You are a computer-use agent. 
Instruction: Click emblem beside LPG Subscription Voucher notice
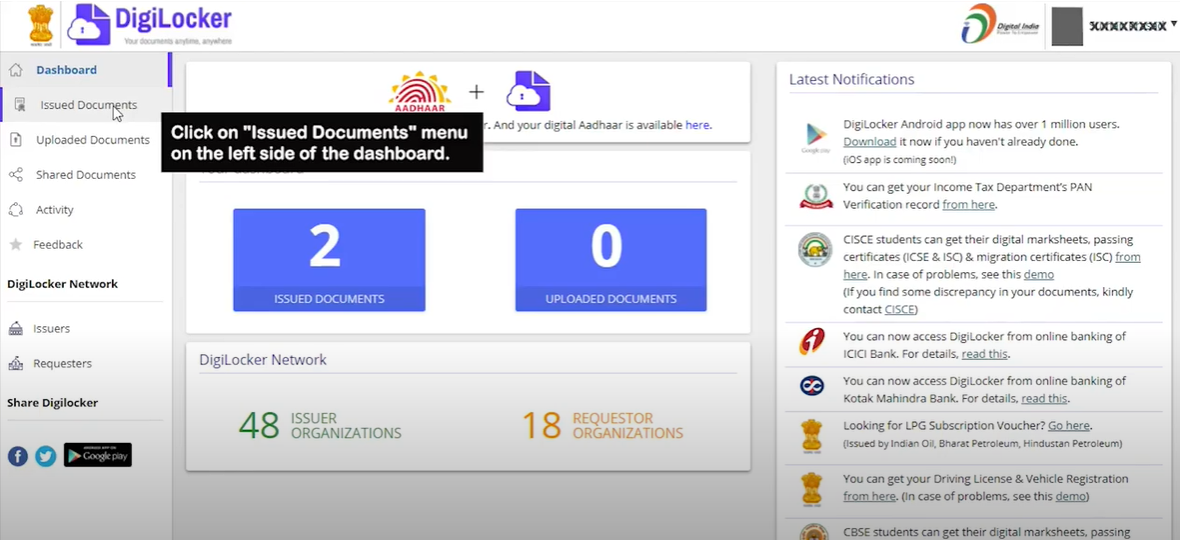(x=812, y=436)
